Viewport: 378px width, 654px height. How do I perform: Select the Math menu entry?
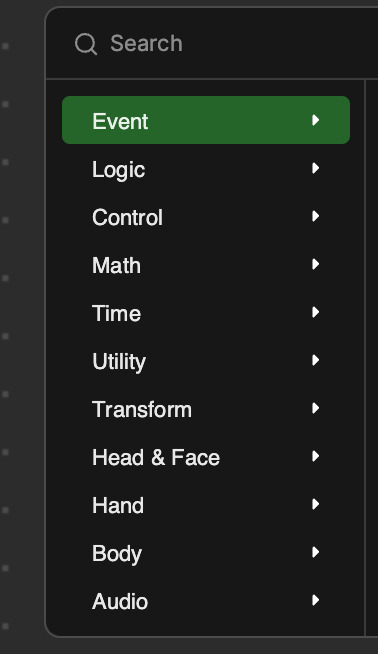point(206,264)
